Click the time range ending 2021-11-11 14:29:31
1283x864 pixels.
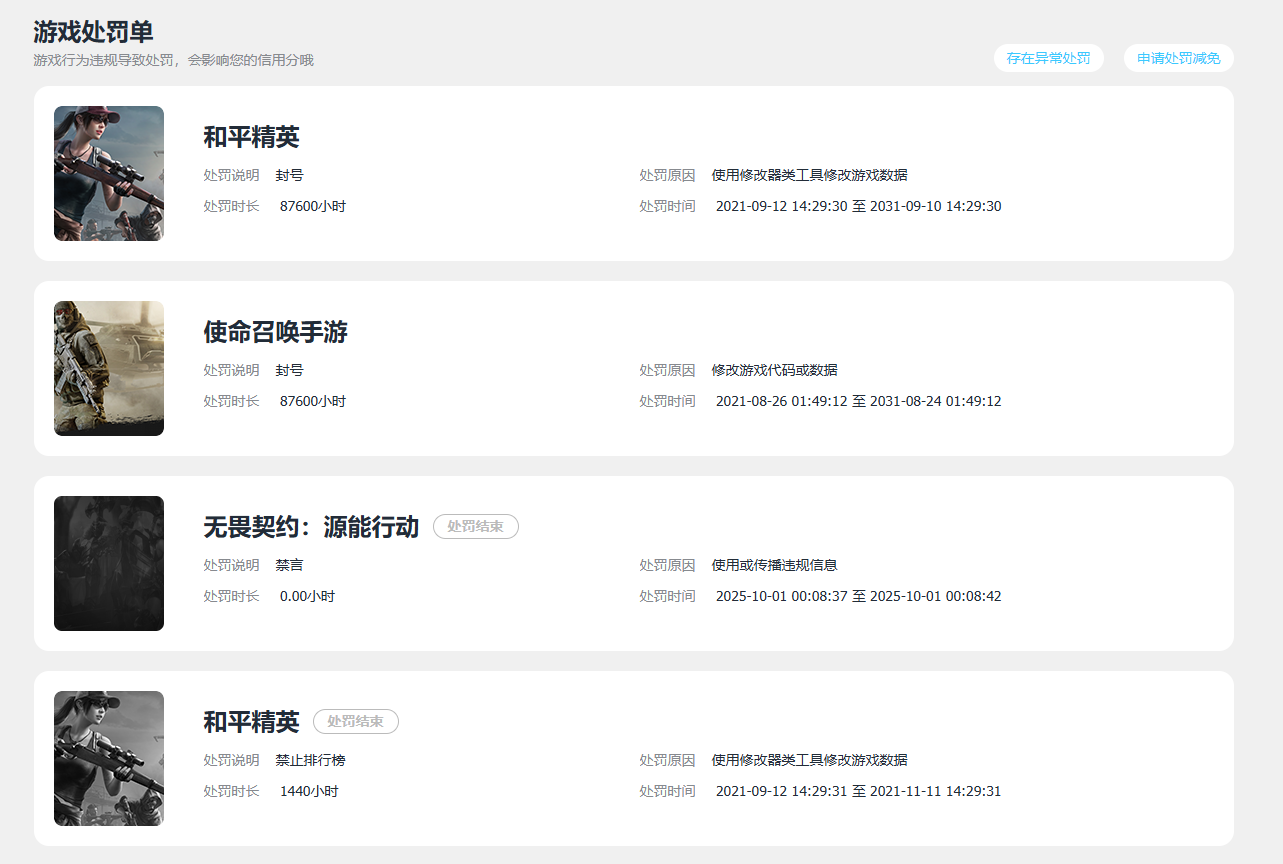(859, 791)
